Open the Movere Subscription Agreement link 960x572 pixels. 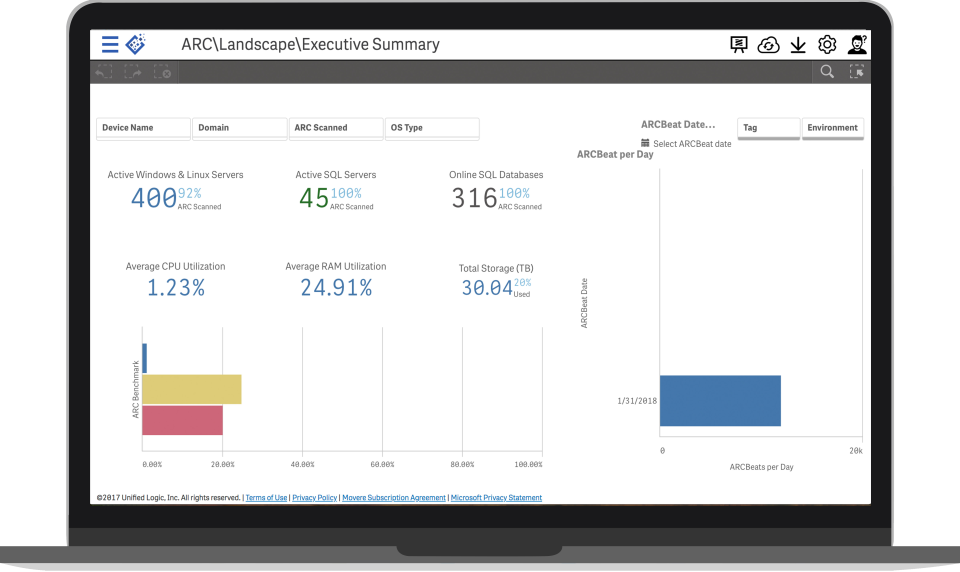click(394, 498)
